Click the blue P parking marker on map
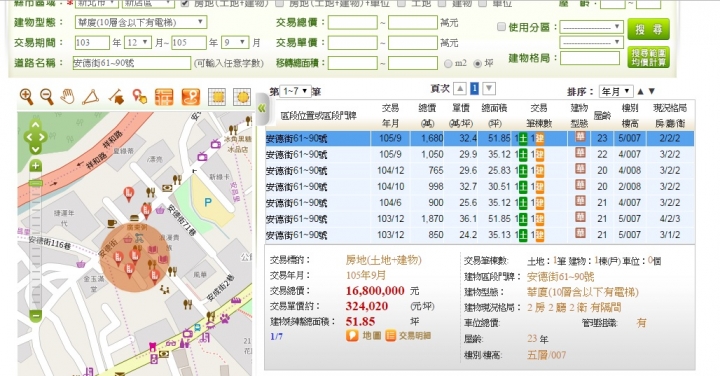 [x=208, y=202]
